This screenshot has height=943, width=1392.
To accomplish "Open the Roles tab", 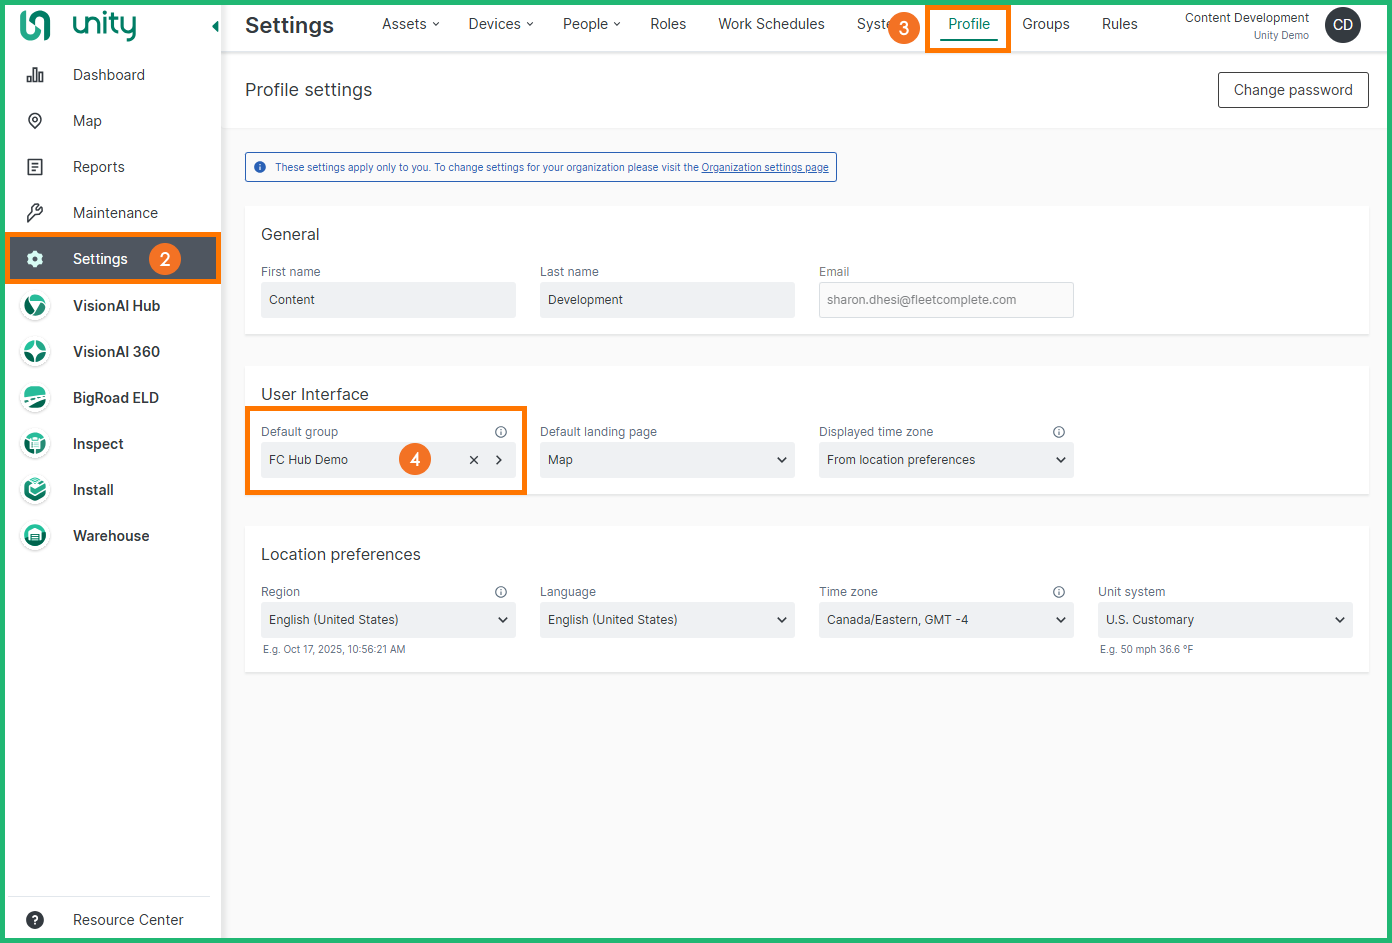I will click(668, 24).
